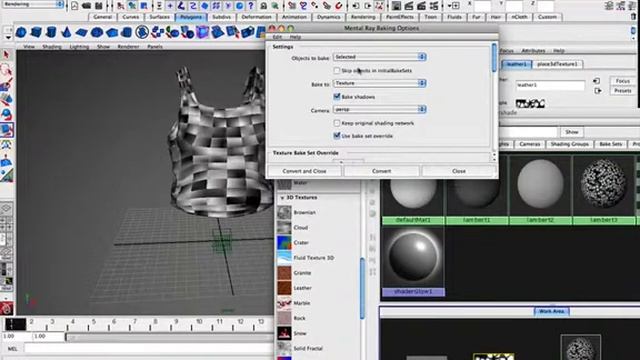Open the shelf options arrow menu
Viewport: 640px width, 360px height.
coord(8,37)
